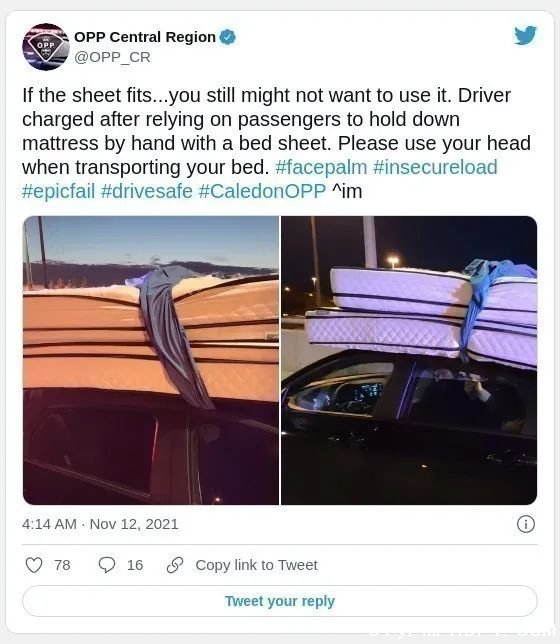Open the OPP Central Region display name
This screenshot has width=560, height=644.
(x=145, y=37)
